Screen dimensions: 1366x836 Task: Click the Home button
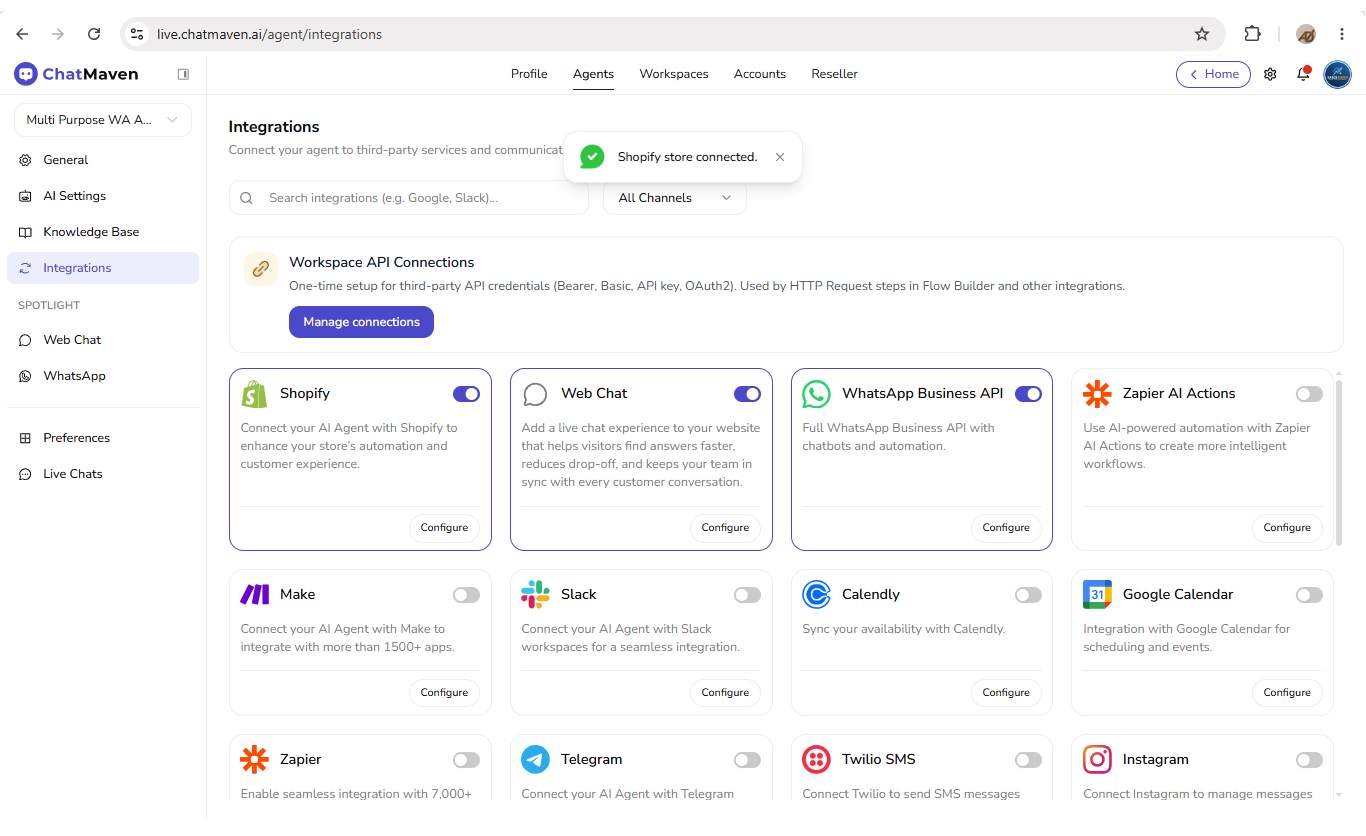(x=1213, y=74)
